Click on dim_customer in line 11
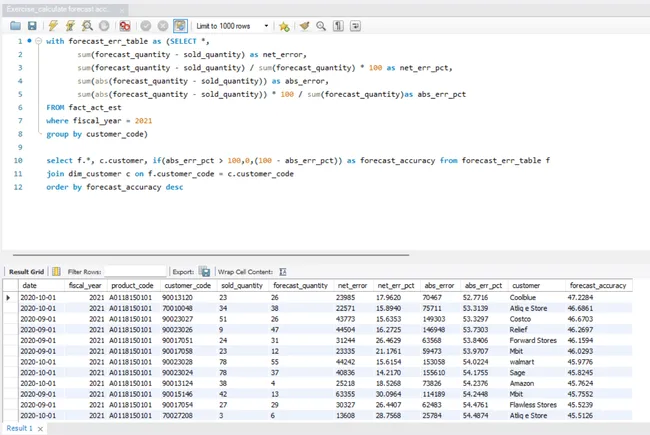The image size is (650, 435). [95, 174]
